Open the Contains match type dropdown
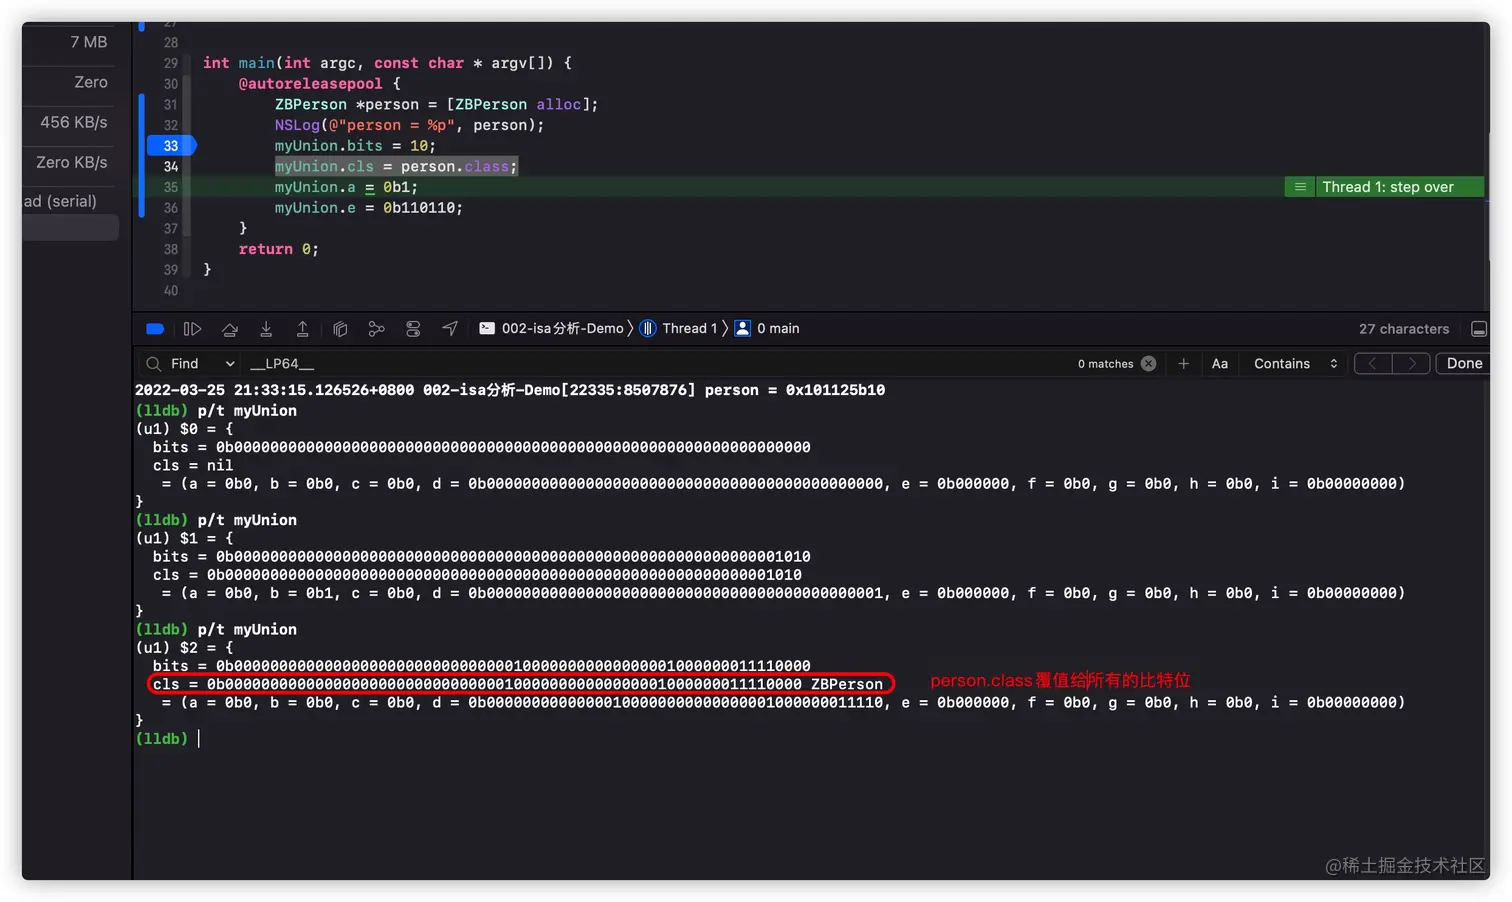This screenshot has width=1512, height=902. pyautogui.click(x=1296, y=364)
